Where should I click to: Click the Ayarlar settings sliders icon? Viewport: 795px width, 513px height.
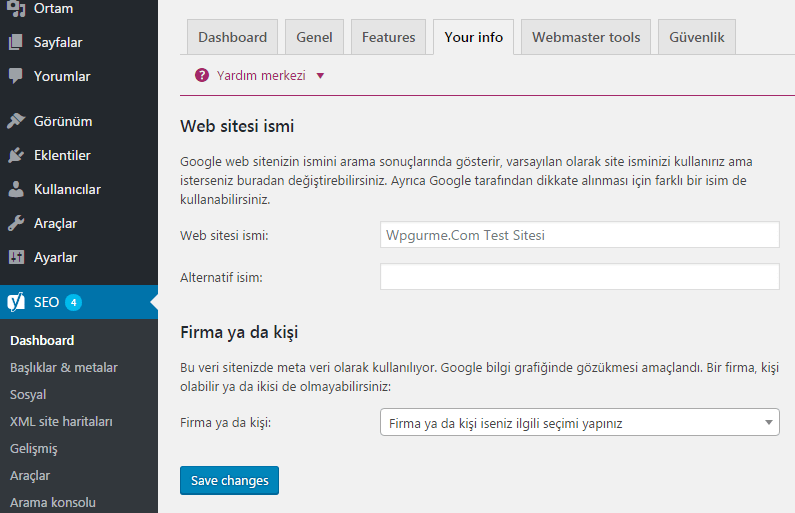(x=16, y=257)
